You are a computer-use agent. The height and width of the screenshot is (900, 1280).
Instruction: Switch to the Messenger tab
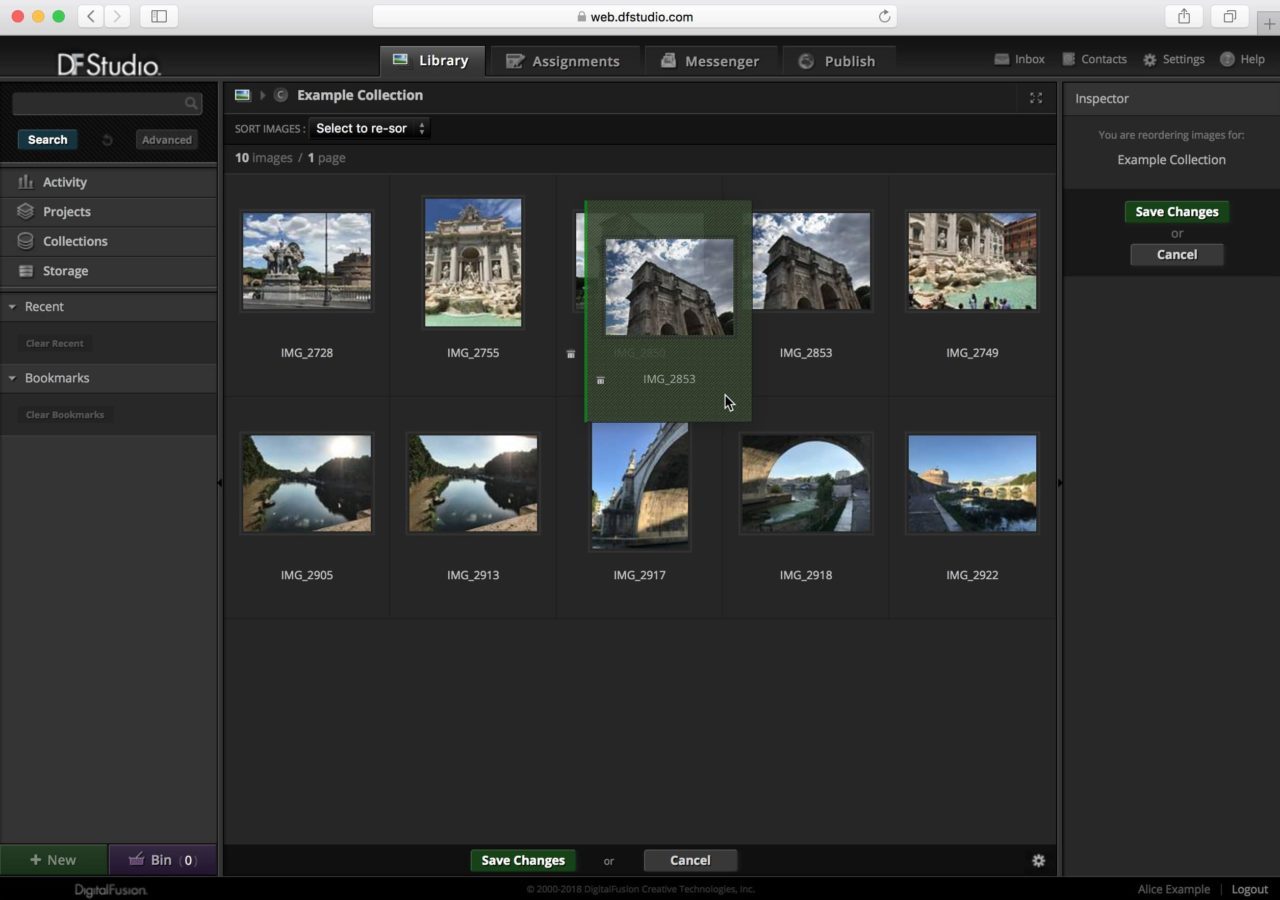click(x=711, y=61)
